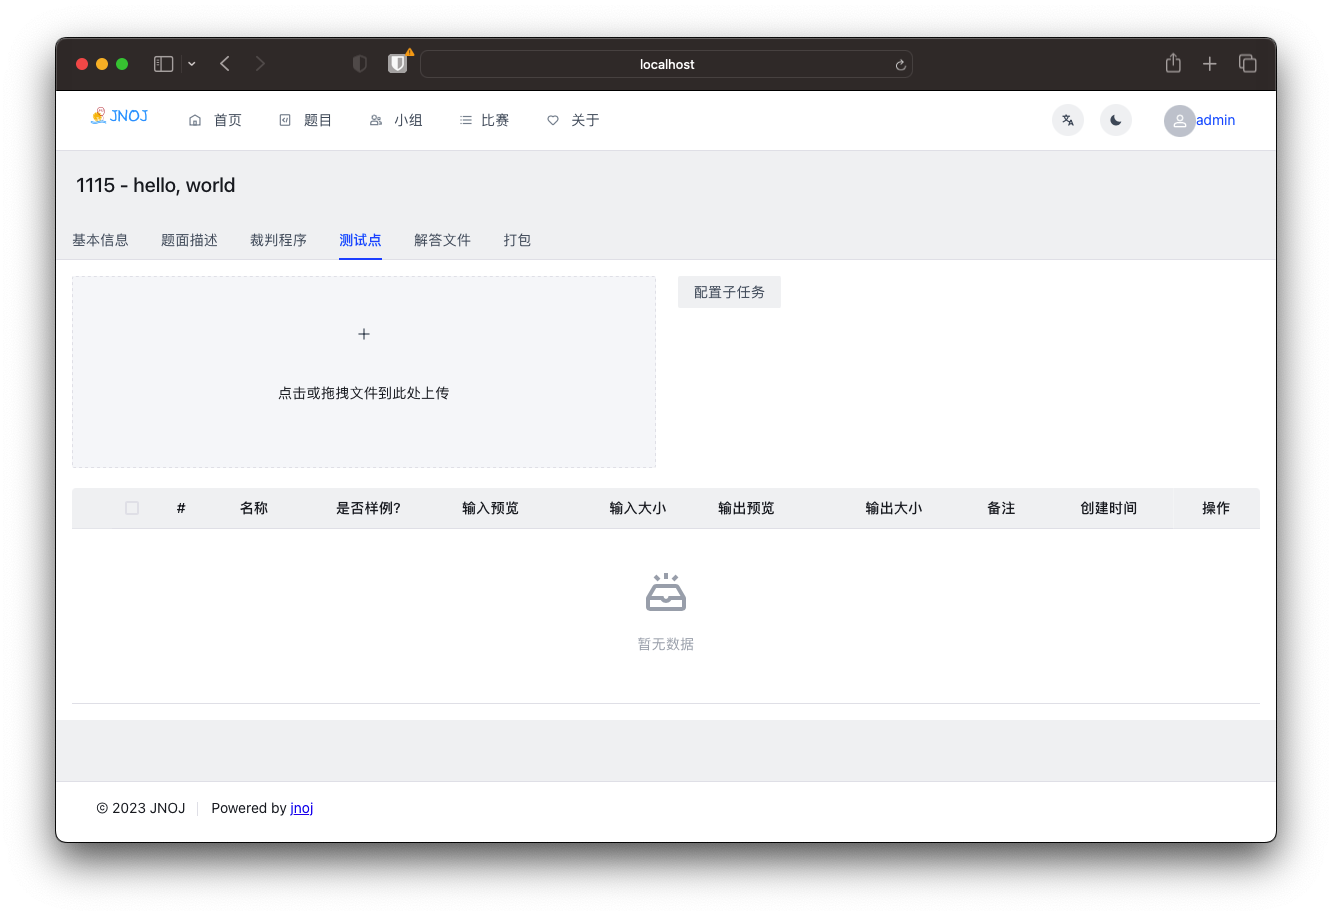Open the 关于 about menu item
The width and height of the screenshot is (1332, 916).
pos(573,120)
